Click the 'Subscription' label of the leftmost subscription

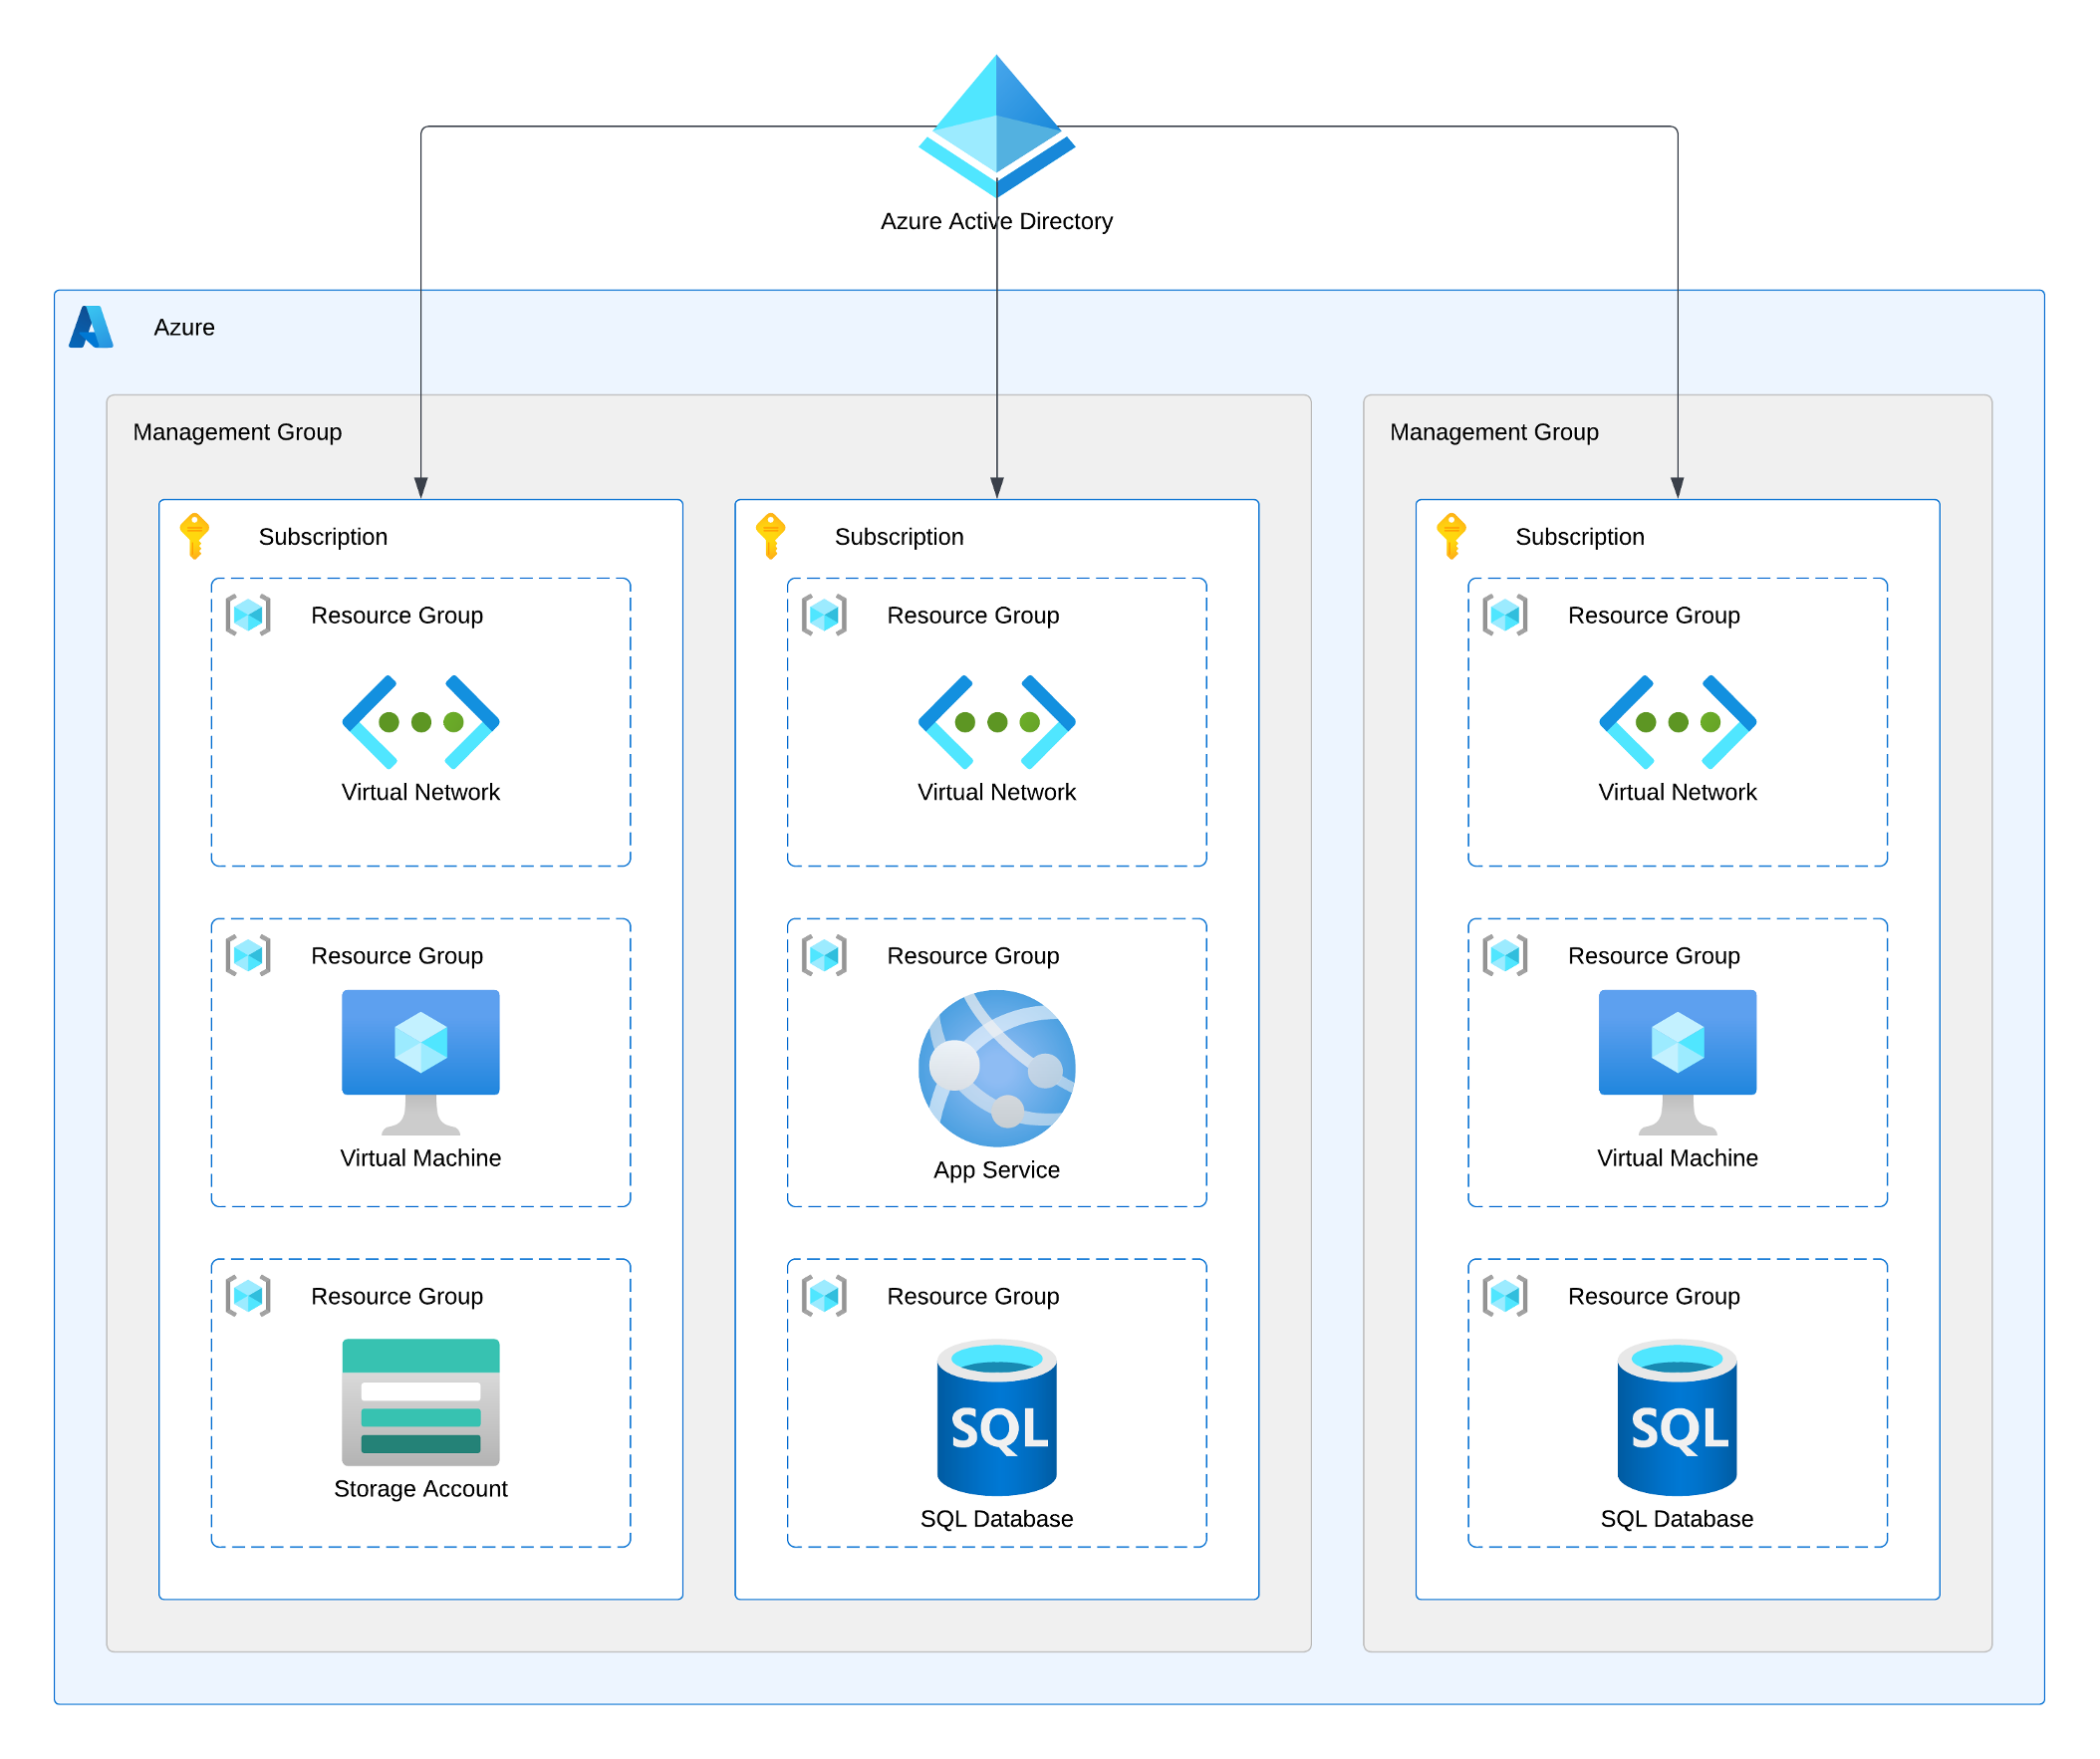(323, 537)
